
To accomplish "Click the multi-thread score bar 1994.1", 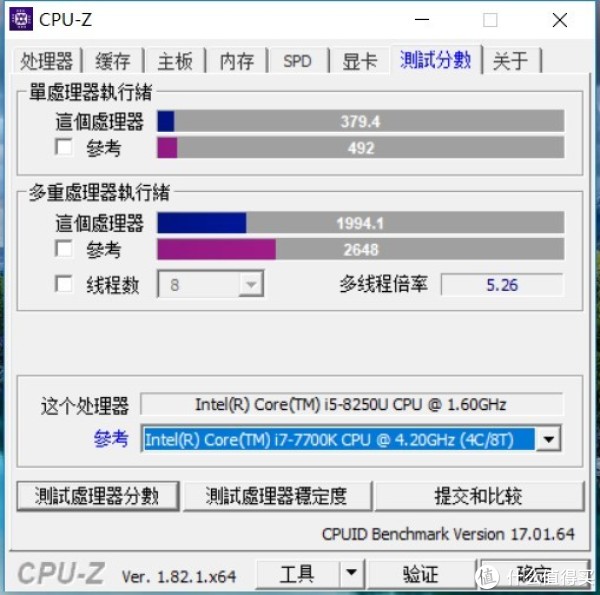I will [360, 223].
